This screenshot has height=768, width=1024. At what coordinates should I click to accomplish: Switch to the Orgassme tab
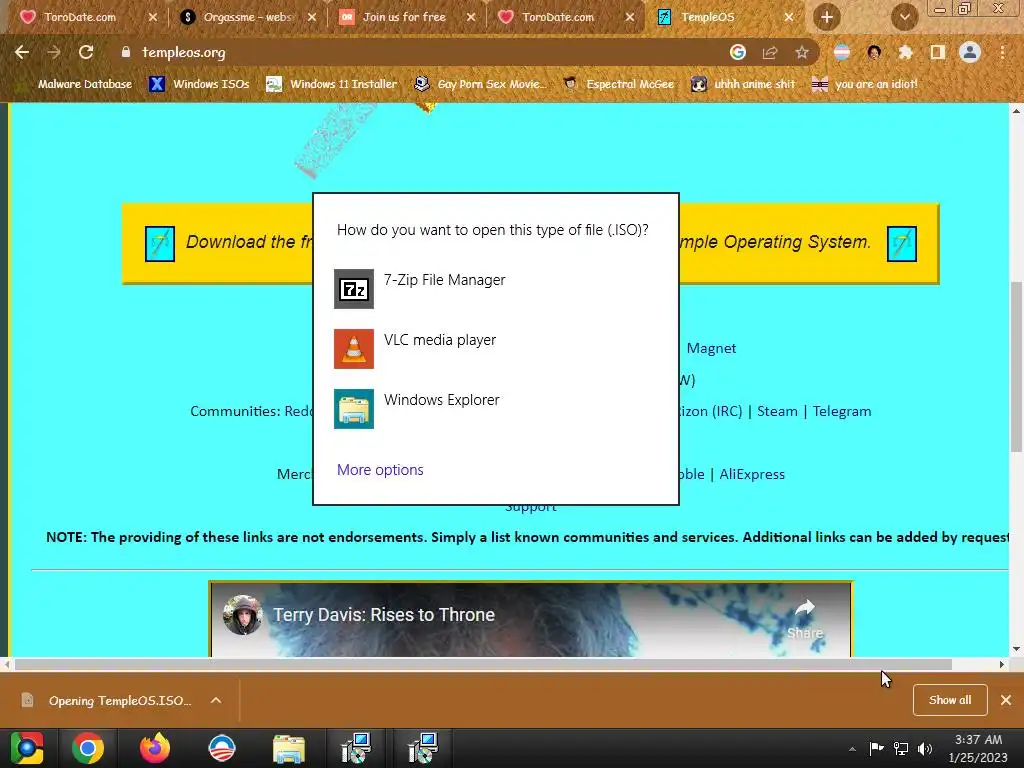238,17
